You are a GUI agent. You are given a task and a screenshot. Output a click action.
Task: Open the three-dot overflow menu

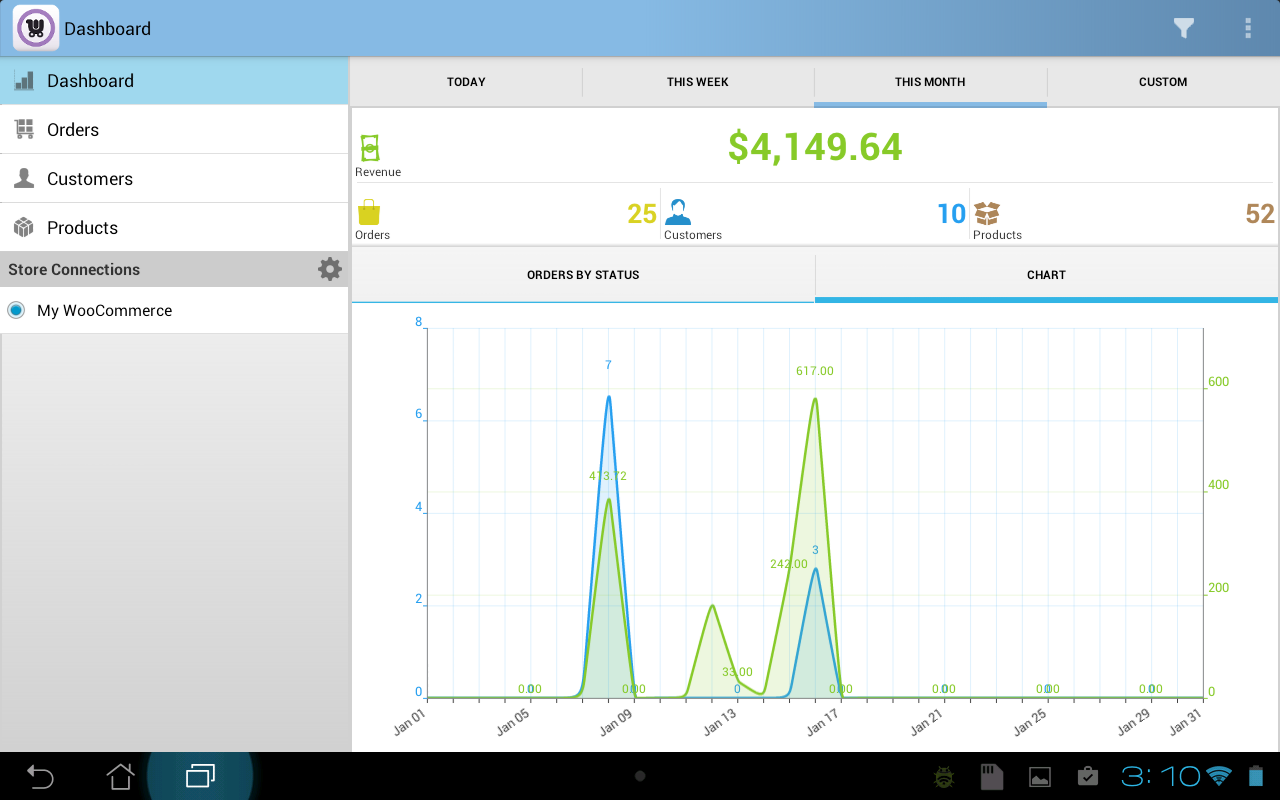coord(1247,29)
